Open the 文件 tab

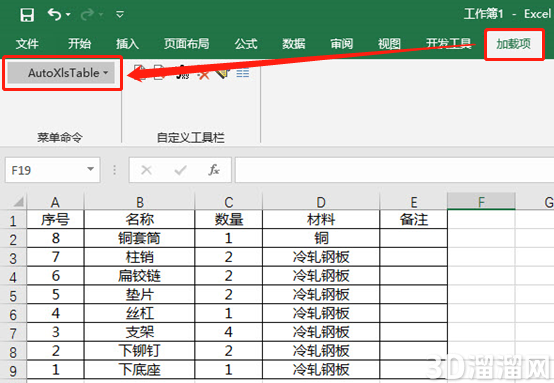coord(27,44)
